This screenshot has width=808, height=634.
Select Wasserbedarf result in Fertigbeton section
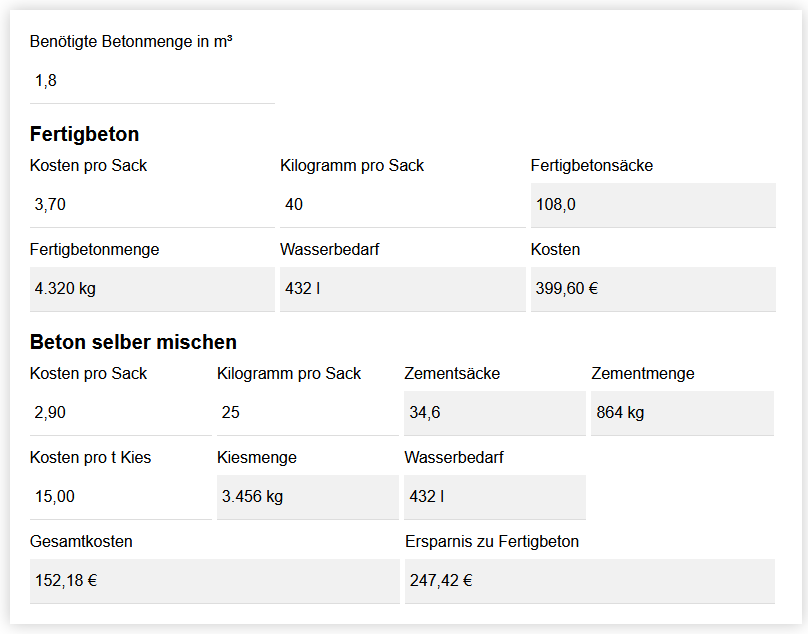(402, 289)
